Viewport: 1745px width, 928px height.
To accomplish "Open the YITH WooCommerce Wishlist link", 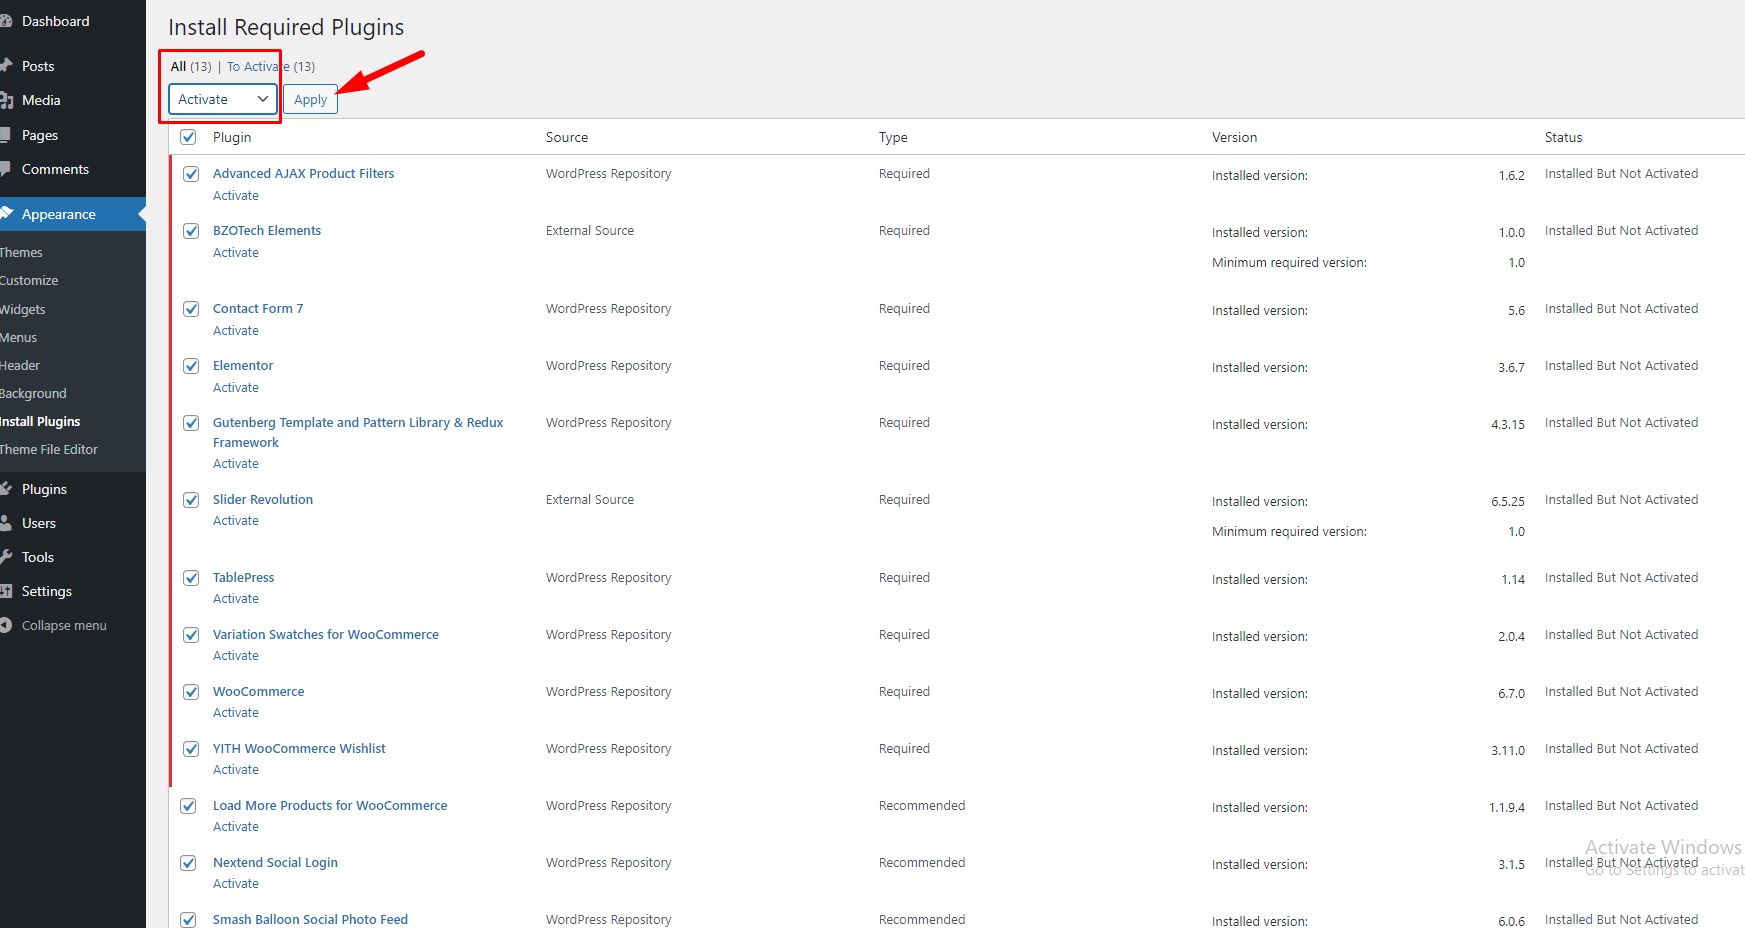I will 299,749.
